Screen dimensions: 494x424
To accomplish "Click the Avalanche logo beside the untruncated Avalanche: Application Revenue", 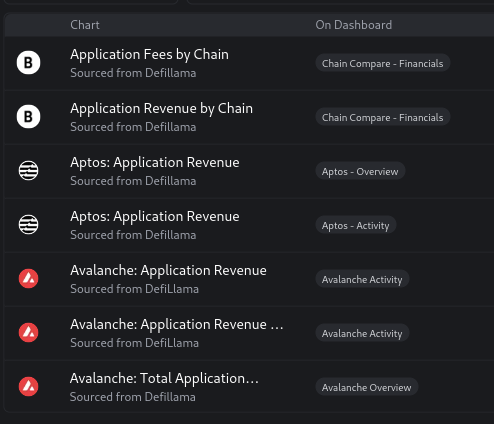I will pos(29,279).
